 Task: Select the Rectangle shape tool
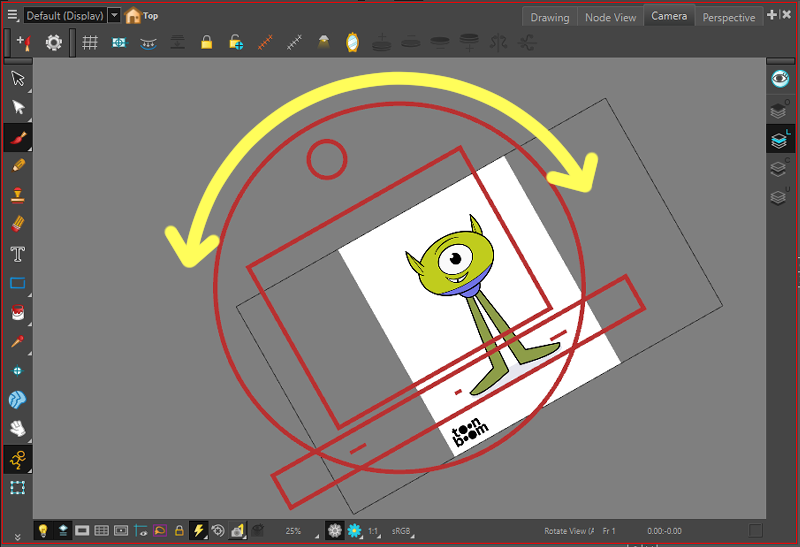click(x=17, y=283)
